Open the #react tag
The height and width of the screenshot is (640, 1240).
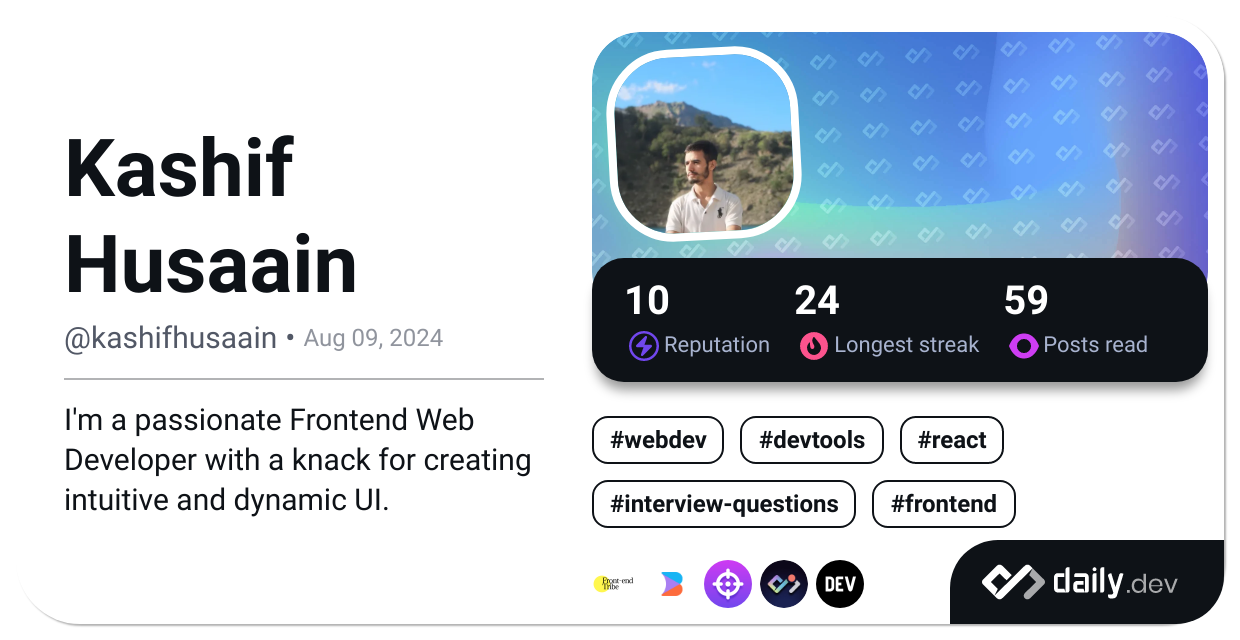click(951, 440)
